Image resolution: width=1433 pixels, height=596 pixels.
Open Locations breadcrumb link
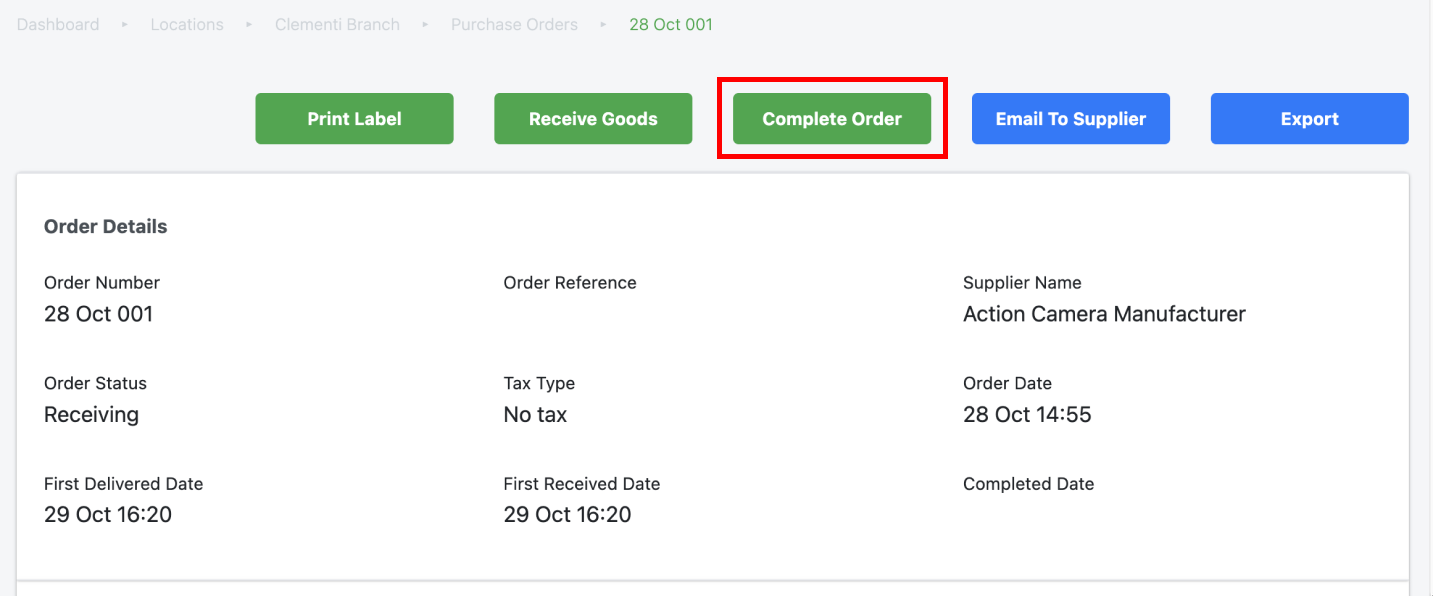[x=187, y=24]
